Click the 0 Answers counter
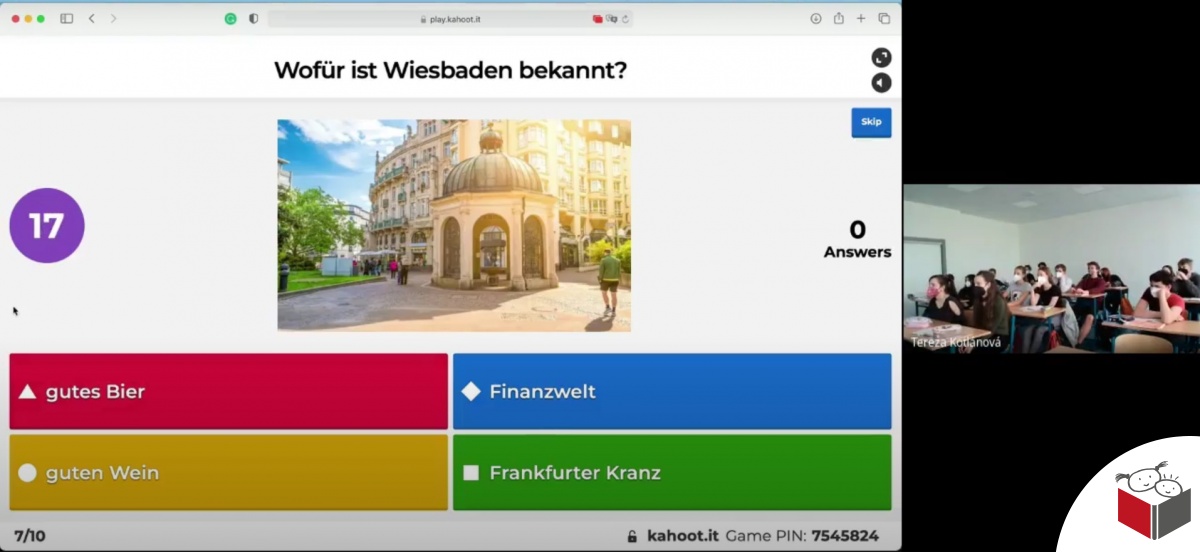The image size is (1200, 552). click(x=857, y=240)
